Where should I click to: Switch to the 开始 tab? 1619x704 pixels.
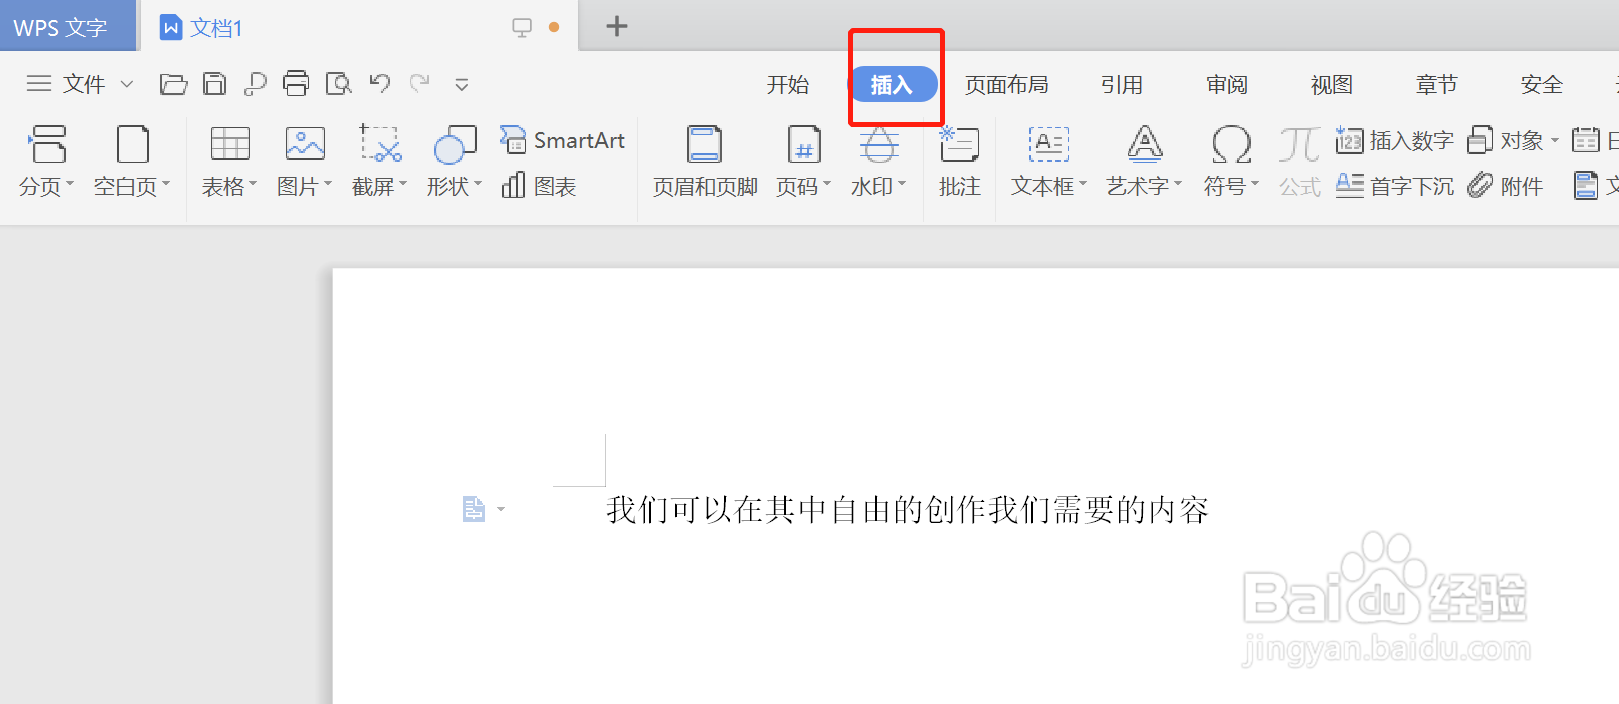point(788,85)
